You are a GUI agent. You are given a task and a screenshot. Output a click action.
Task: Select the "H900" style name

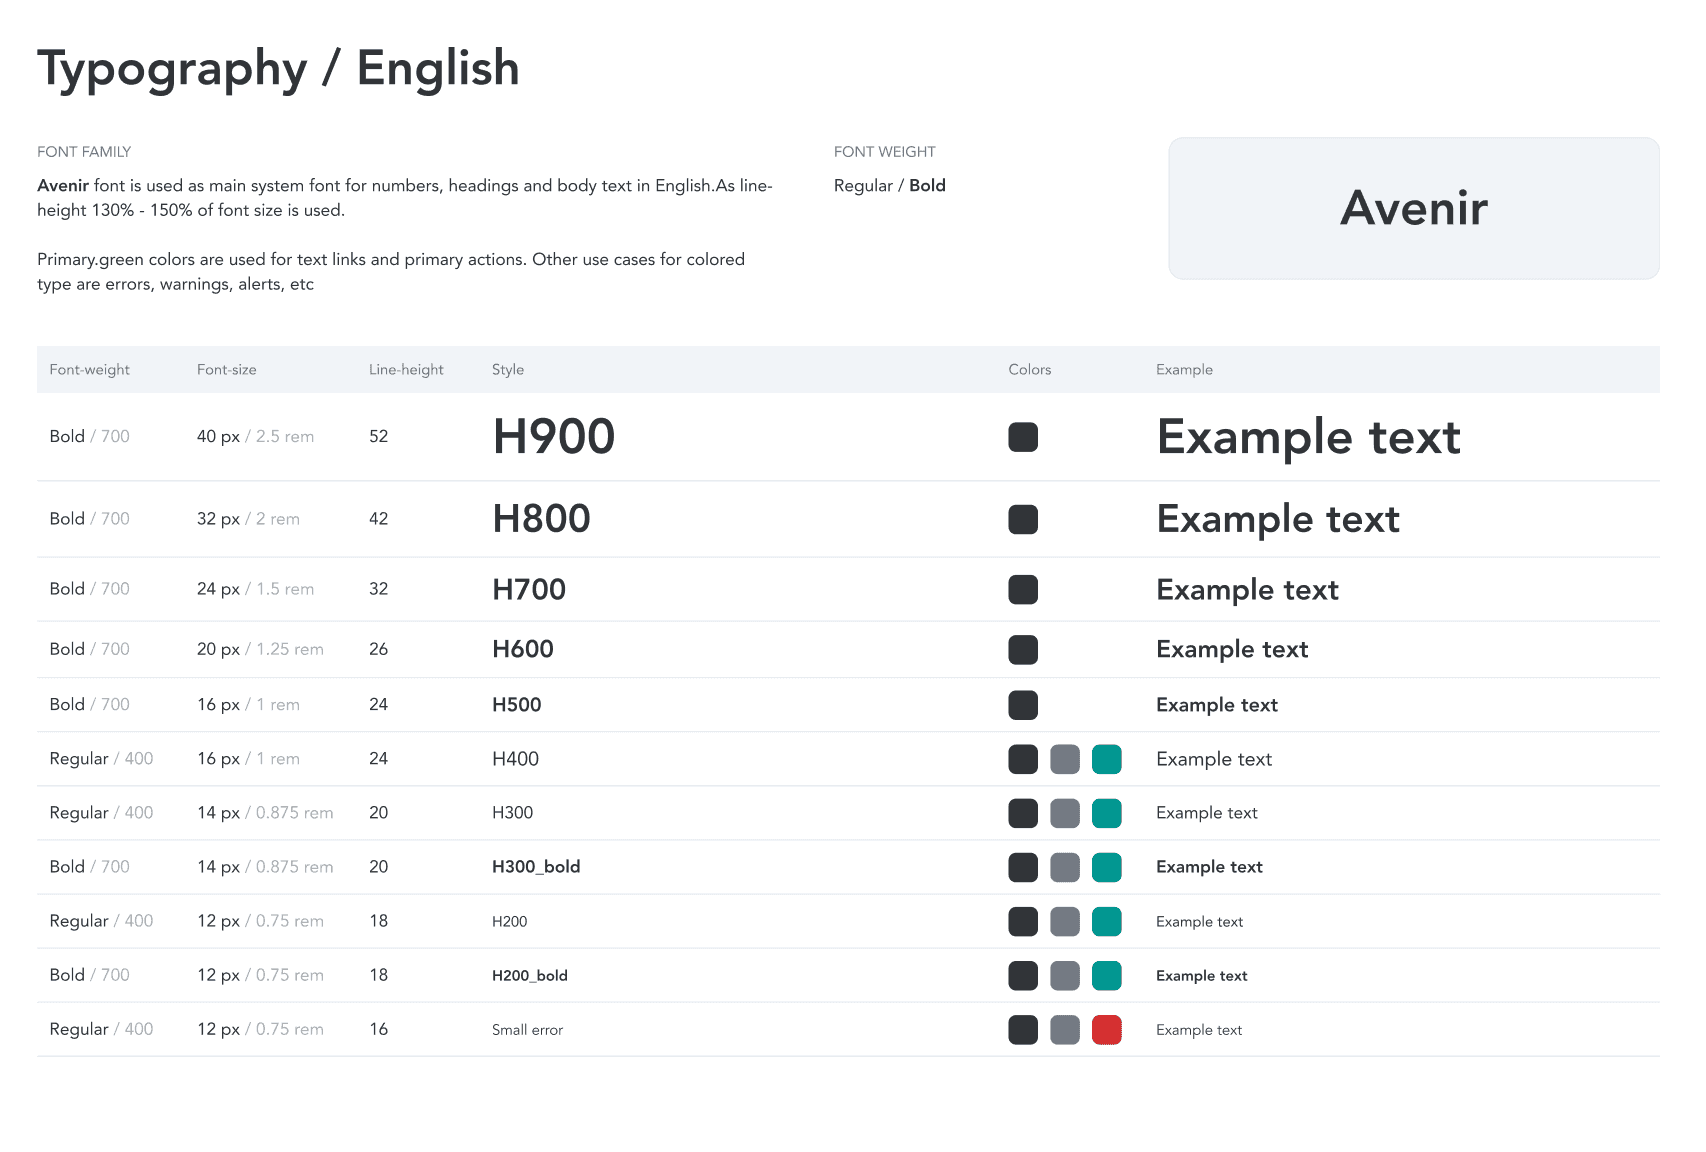(x=554, y=437)
